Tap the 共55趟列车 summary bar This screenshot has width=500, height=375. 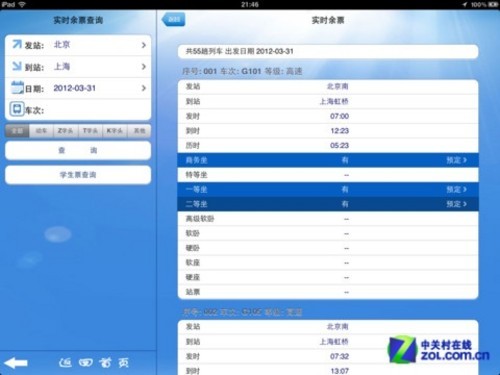click(328, 51)
